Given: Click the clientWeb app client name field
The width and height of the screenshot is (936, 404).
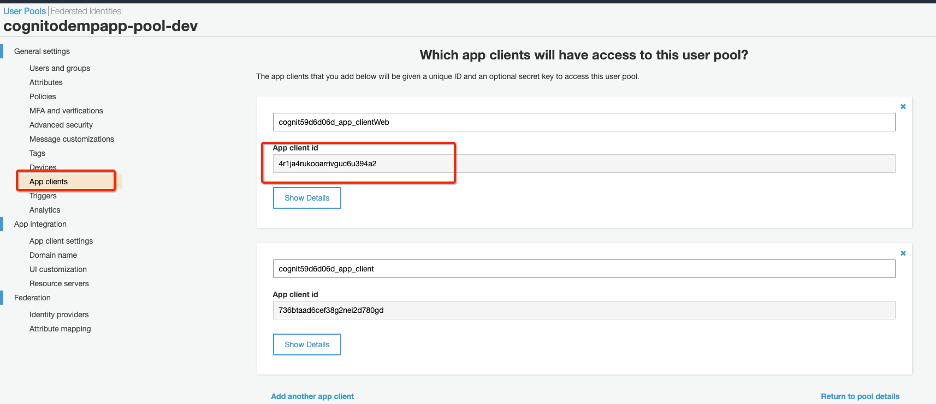Looking at the screenshot, I should coord(584,122).
